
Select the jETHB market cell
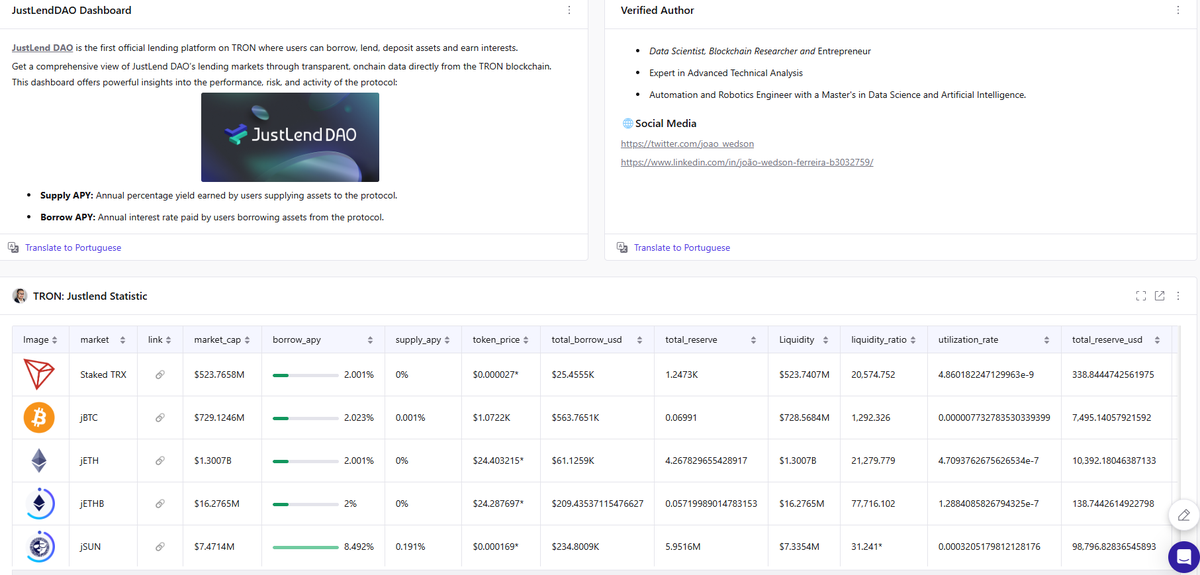click(x=103, y=504)
